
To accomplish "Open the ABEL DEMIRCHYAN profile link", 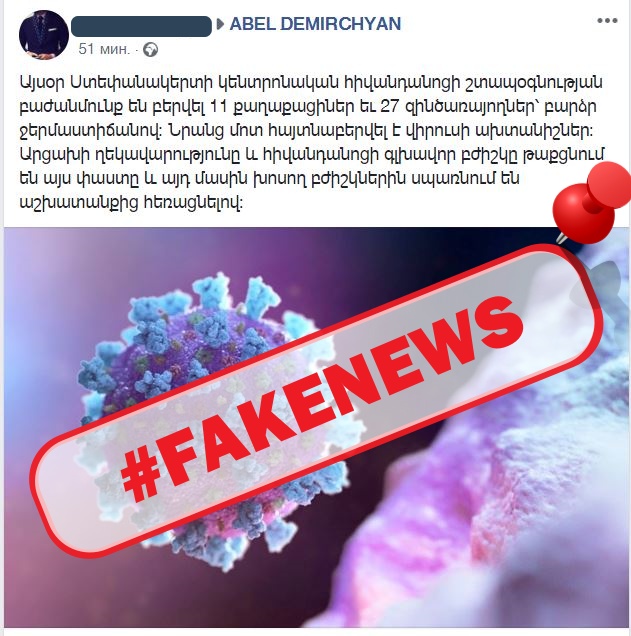I will pos(315,24).
